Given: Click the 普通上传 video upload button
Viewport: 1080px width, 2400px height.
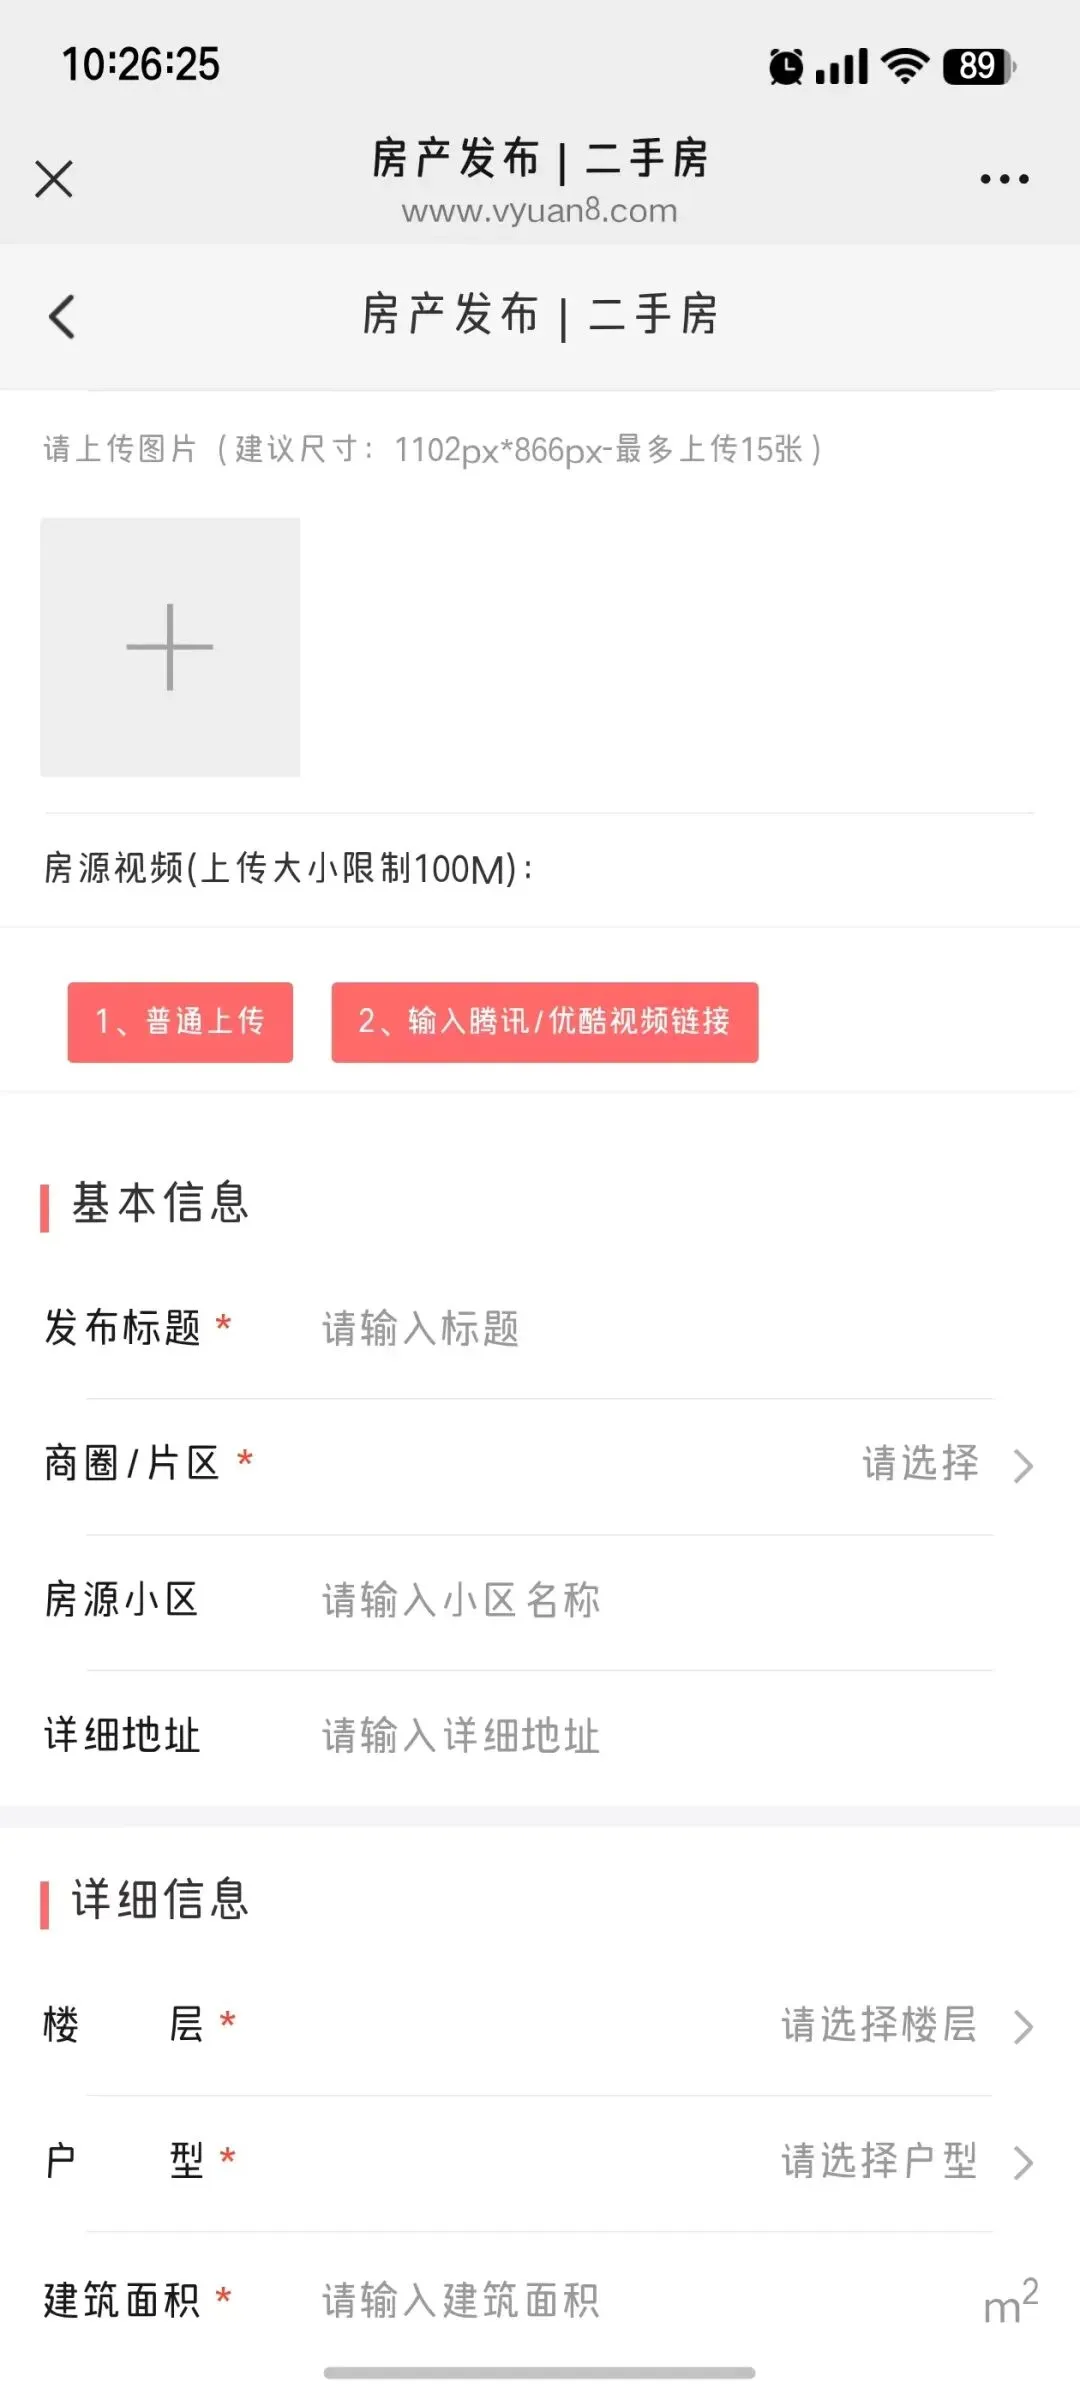Looking at the screenshot, I should [x=180, y=1022].
